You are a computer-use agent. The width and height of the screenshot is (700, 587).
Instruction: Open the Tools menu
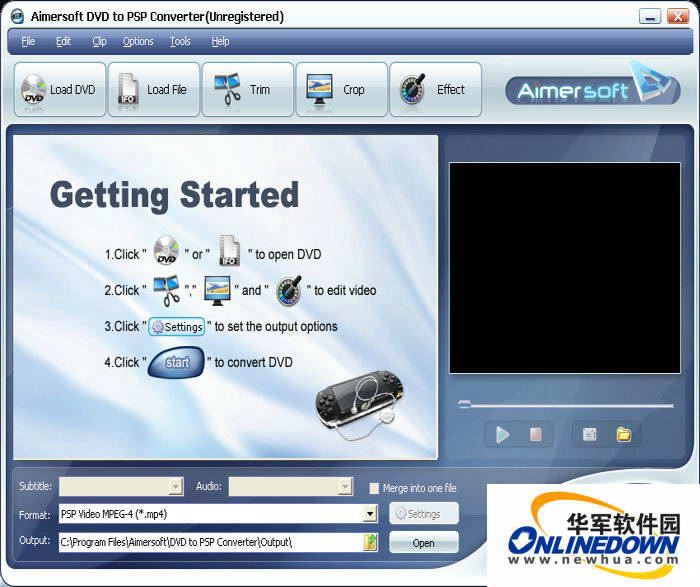[x=180, y=42]
